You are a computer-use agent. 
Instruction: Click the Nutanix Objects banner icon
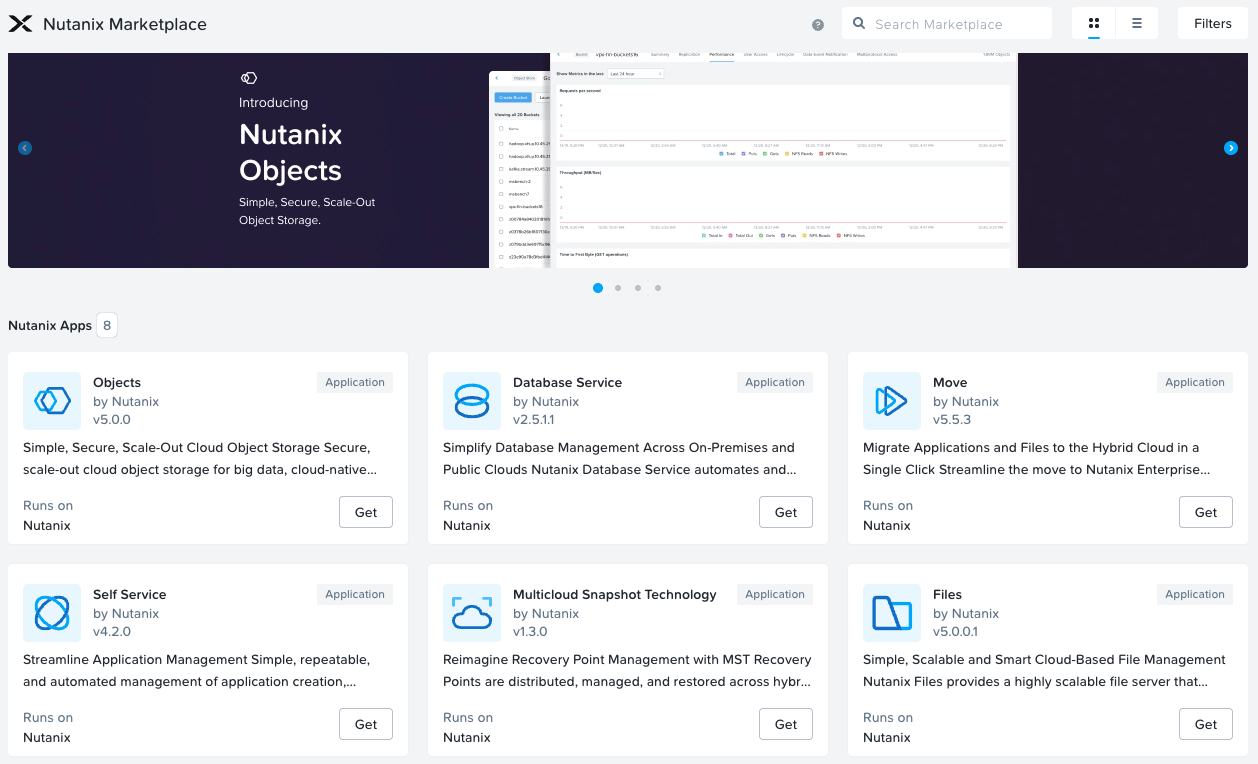[x=249, y=77]
